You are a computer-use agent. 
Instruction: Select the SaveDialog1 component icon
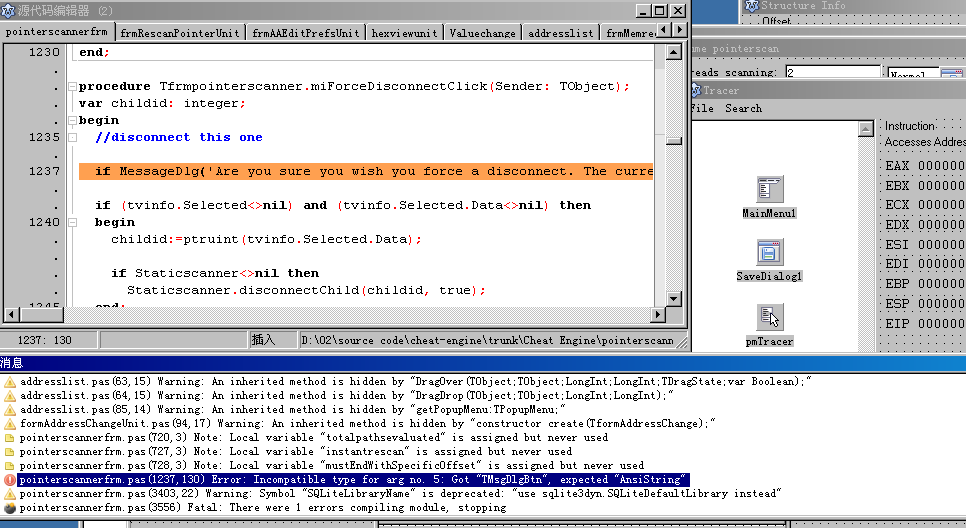coord(769,253)
